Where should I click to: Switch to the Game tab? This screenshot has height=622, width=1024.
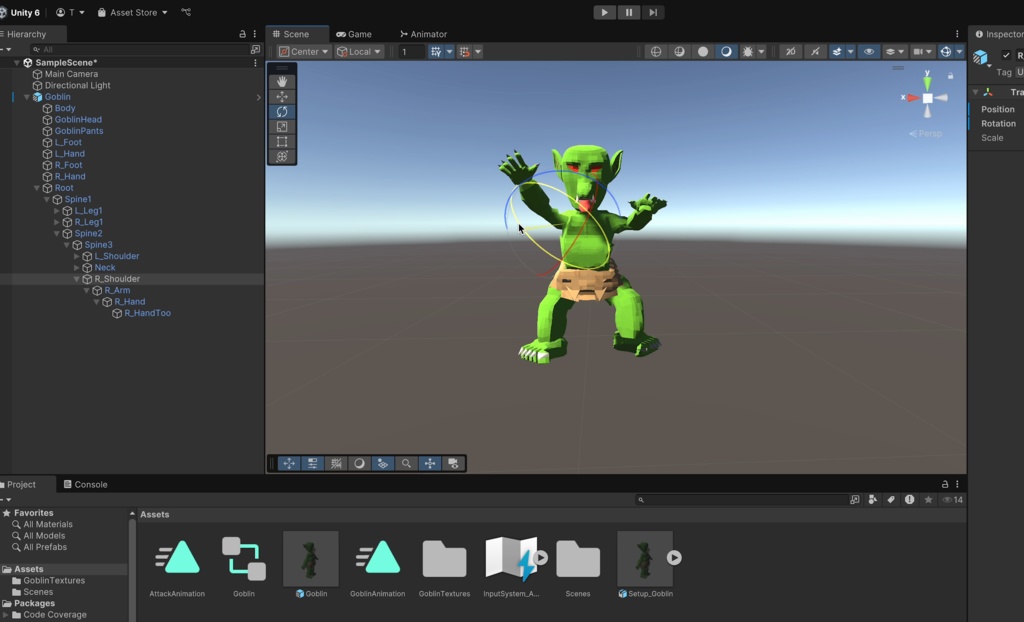click(356, 33)
